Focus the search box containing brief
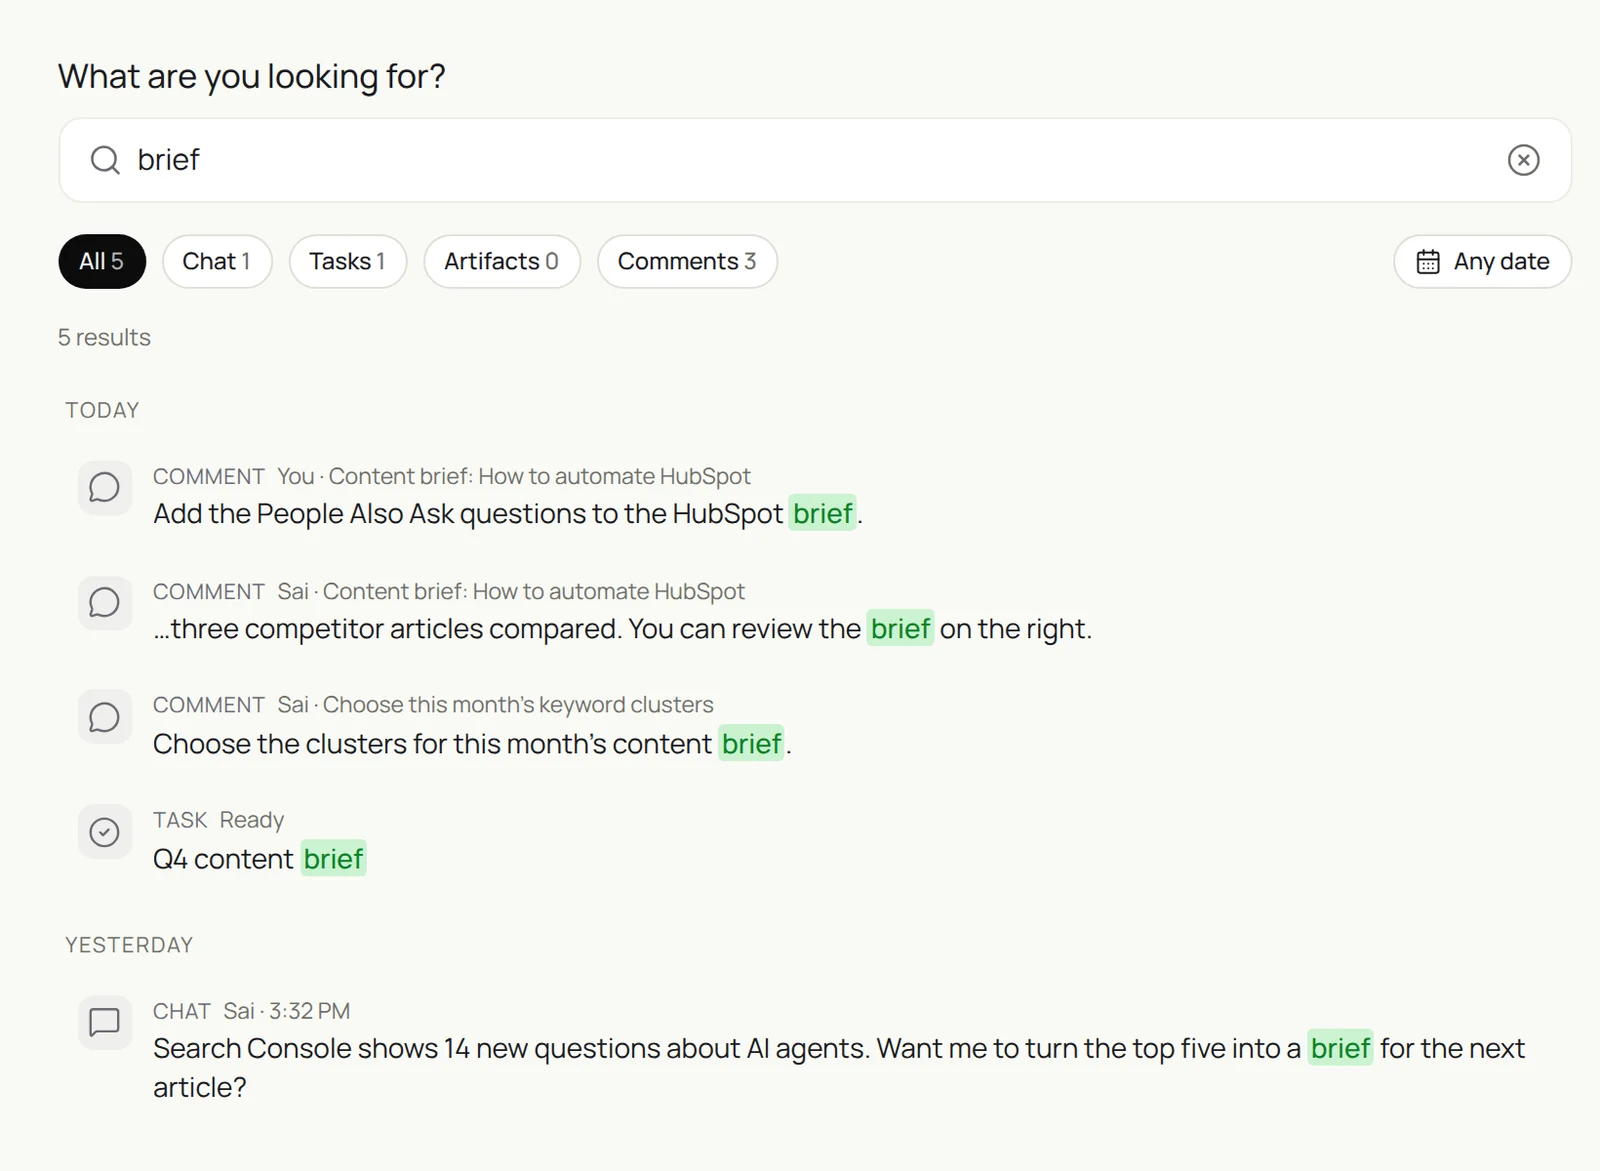Viewport: 1600px width, 1171px height. 815,160
